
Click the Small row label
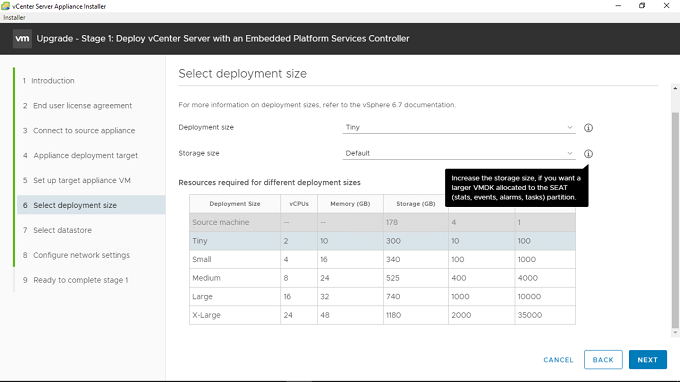click(202, 260)
